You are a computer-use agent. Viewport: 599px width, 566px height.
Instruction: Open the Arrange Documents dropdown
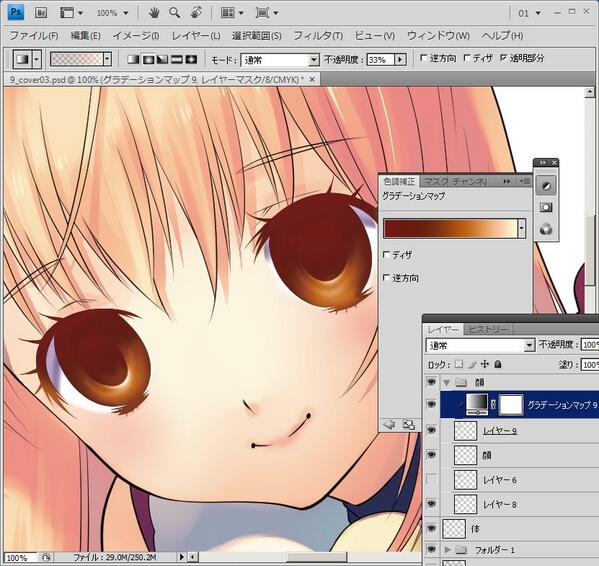(232, 13)
